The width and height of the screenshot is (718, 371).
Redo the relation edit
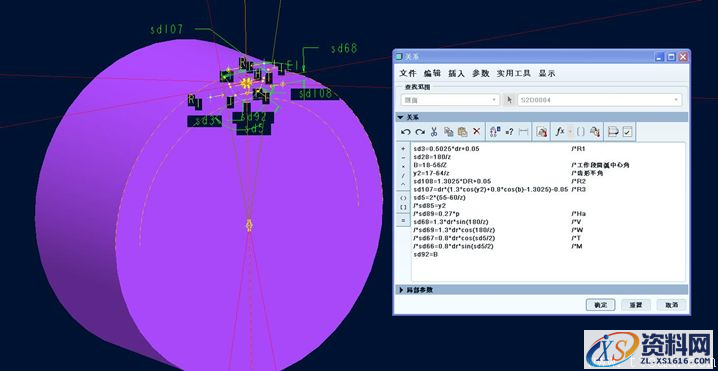pos(419,132)
